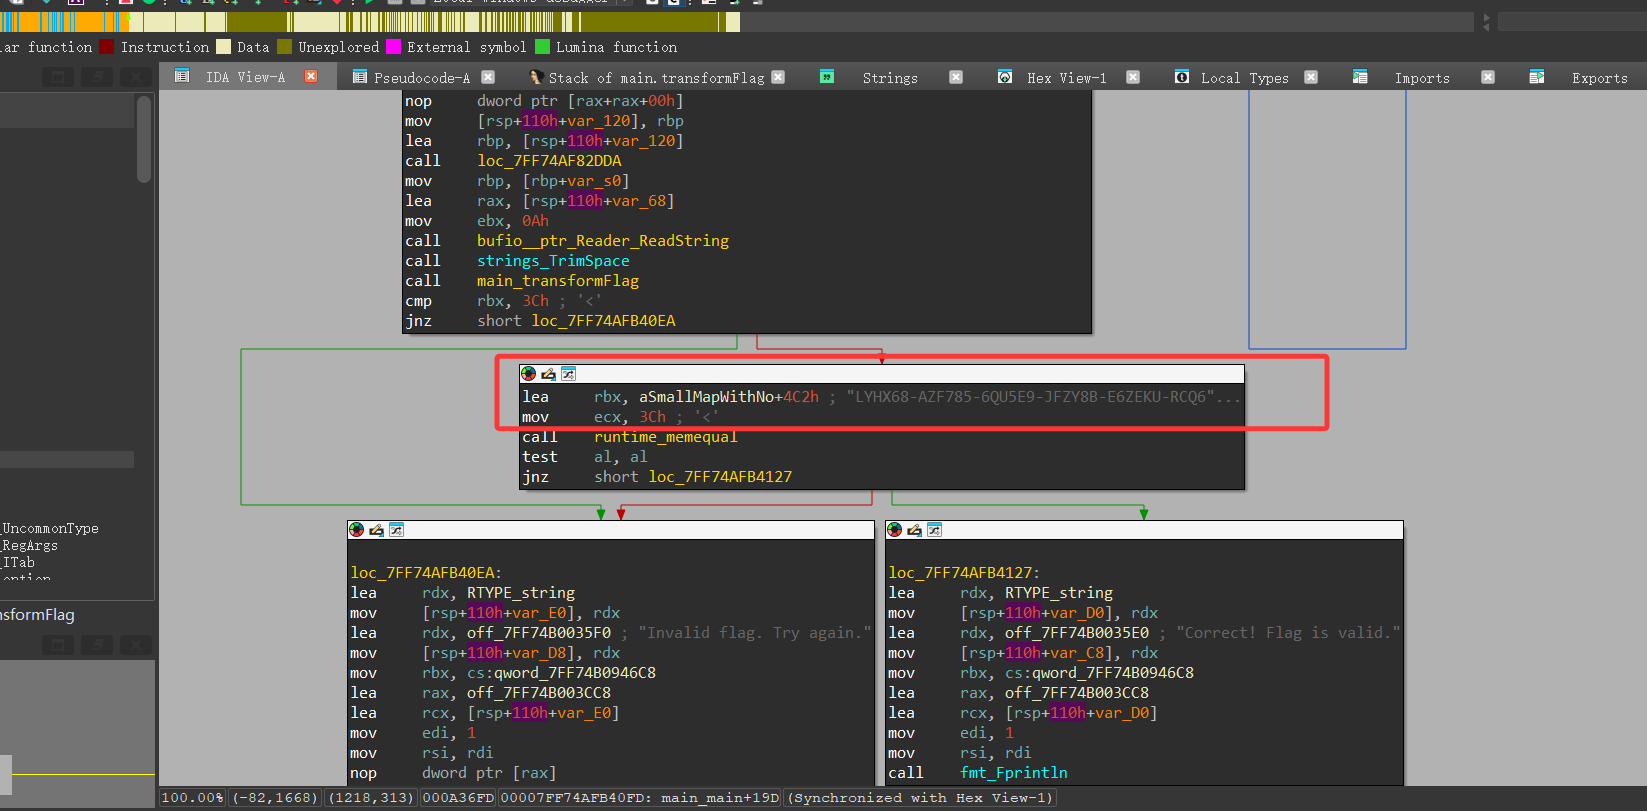Follow the main_transformFlag call reference
1647x811 pixels.
tap(557, 281)
